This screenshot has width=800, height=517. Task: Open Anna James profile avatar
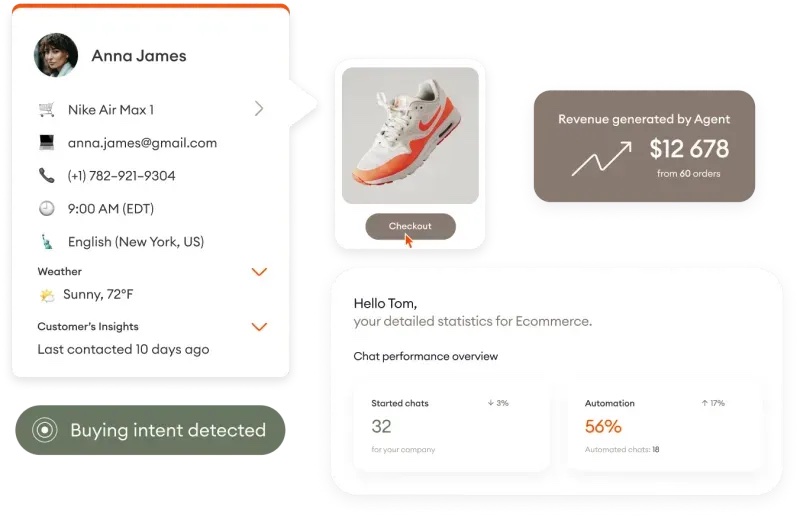(x=56, y=55)
